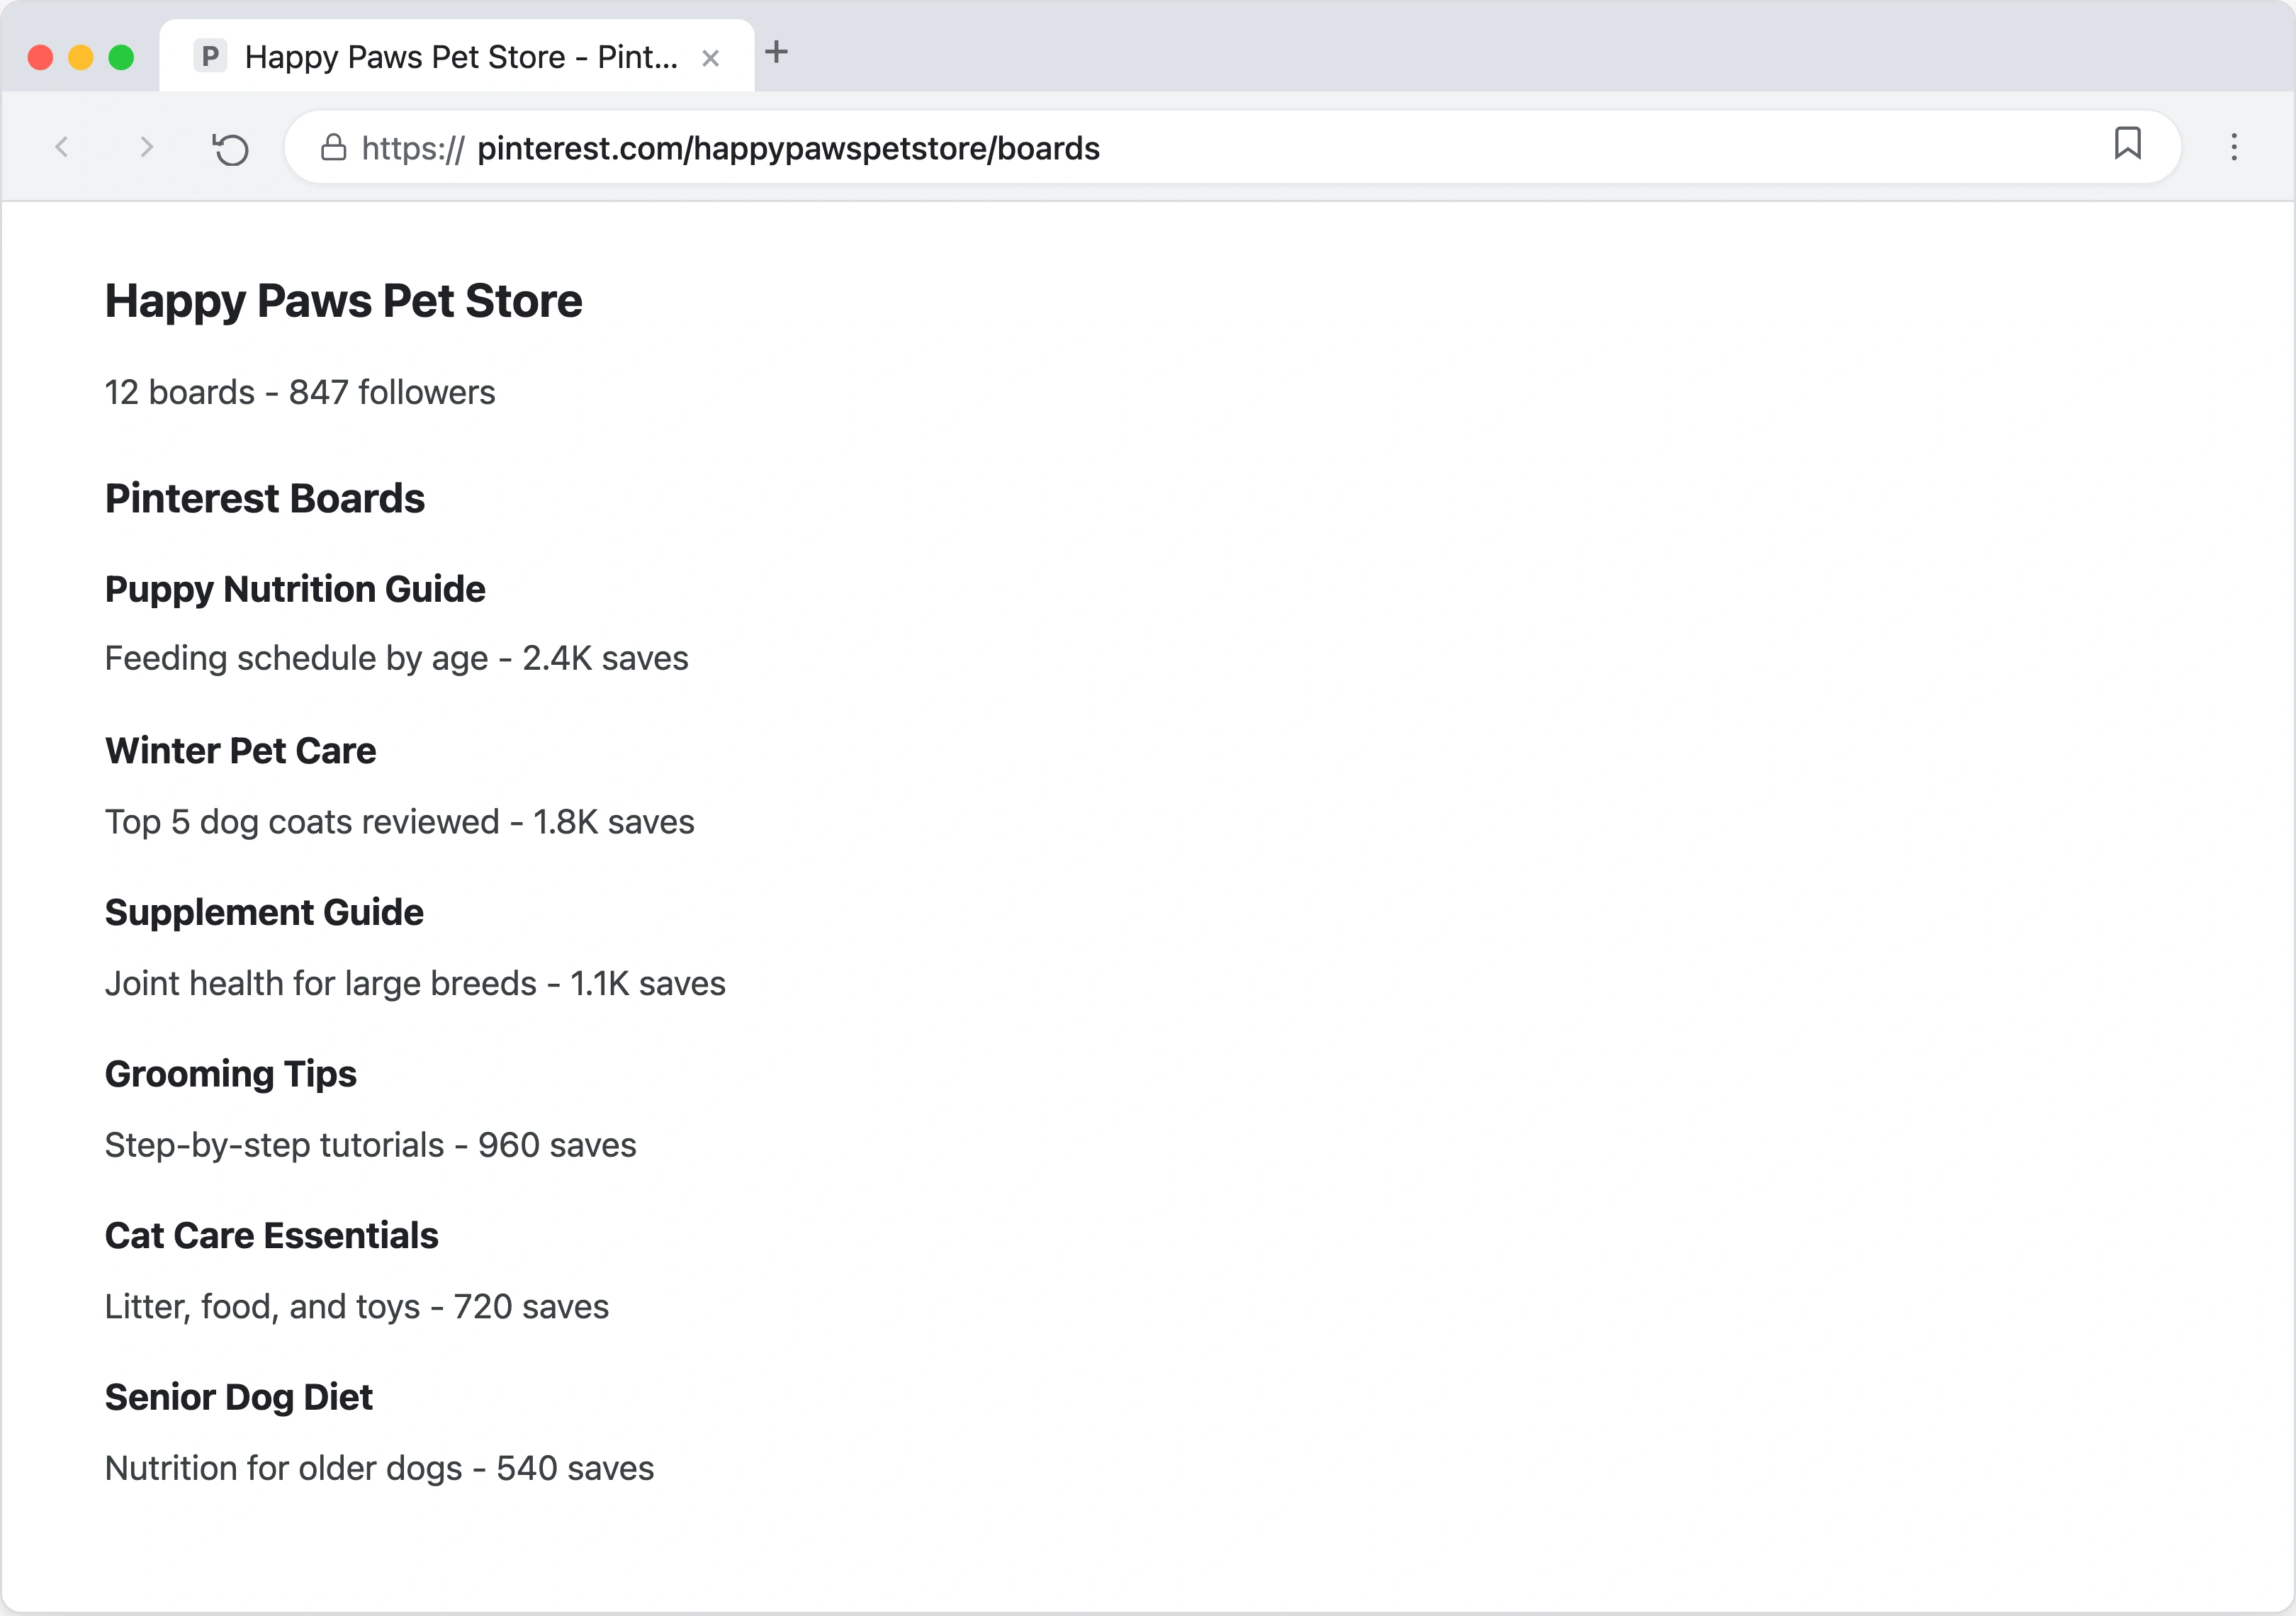Open a new browser tab

777,54
